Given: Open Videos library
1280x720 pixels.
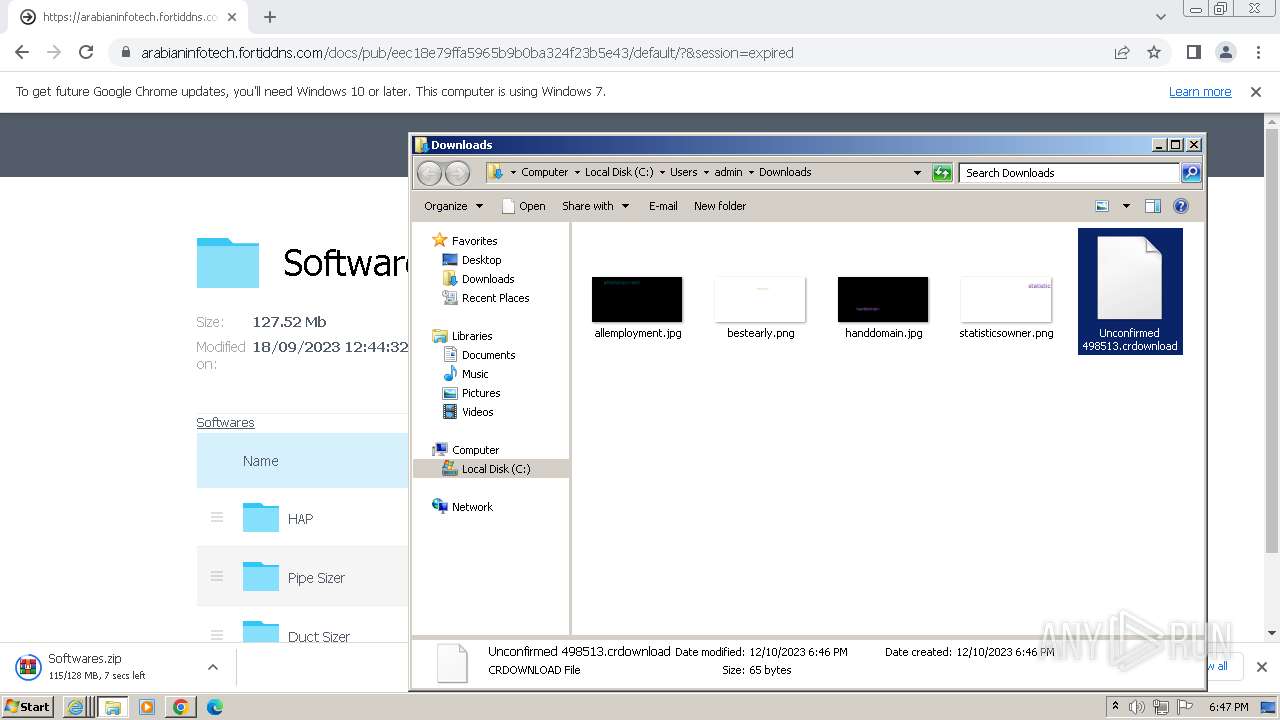Looking at the screenshot, I should [477, 412].
